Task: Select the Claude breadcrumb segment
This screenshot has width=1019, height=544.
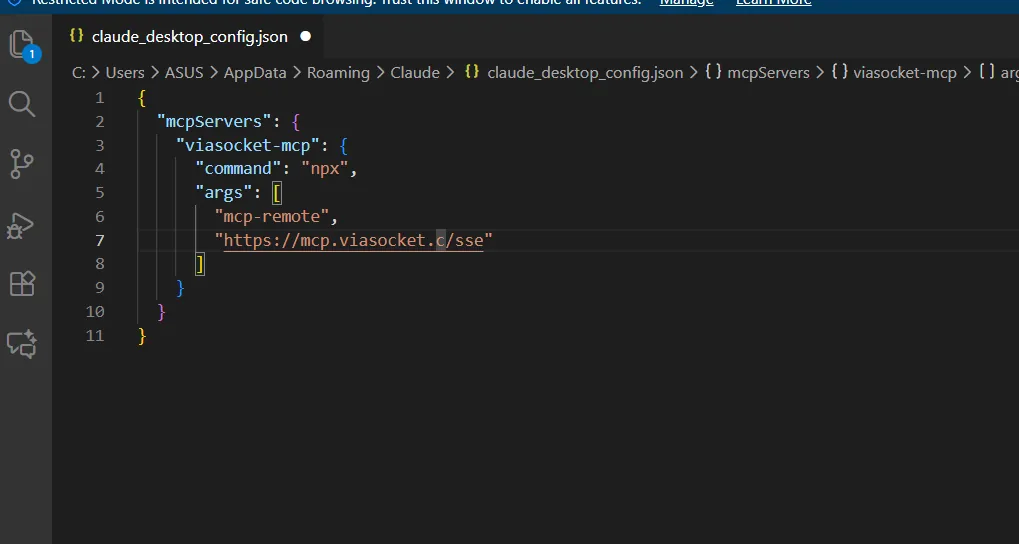Action: [x=415, y=73]
